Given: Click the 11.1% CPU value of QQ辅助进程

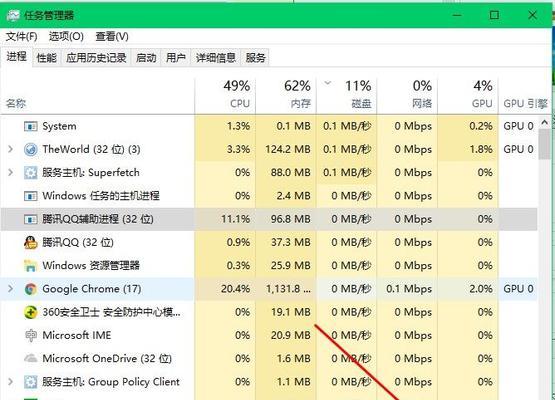Looking at the screenshot, I should click(235, 219).
